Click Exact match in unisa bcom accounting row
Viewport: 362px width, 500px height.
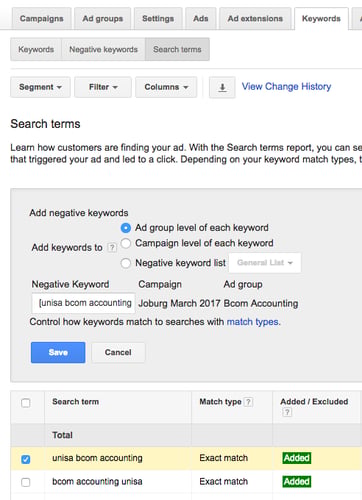pyautogui.click(x=224, y=458)
